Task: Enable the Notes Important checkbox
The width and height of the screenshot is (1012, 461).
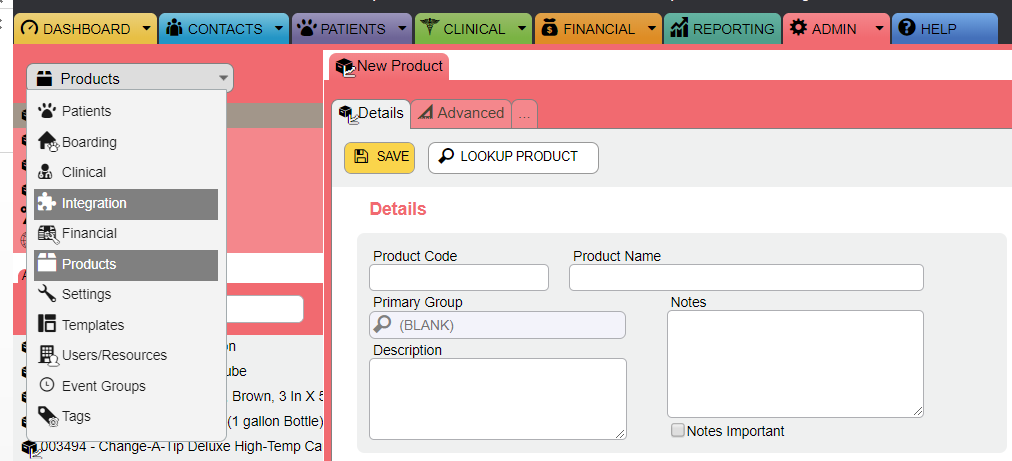Action: [678, 431]
